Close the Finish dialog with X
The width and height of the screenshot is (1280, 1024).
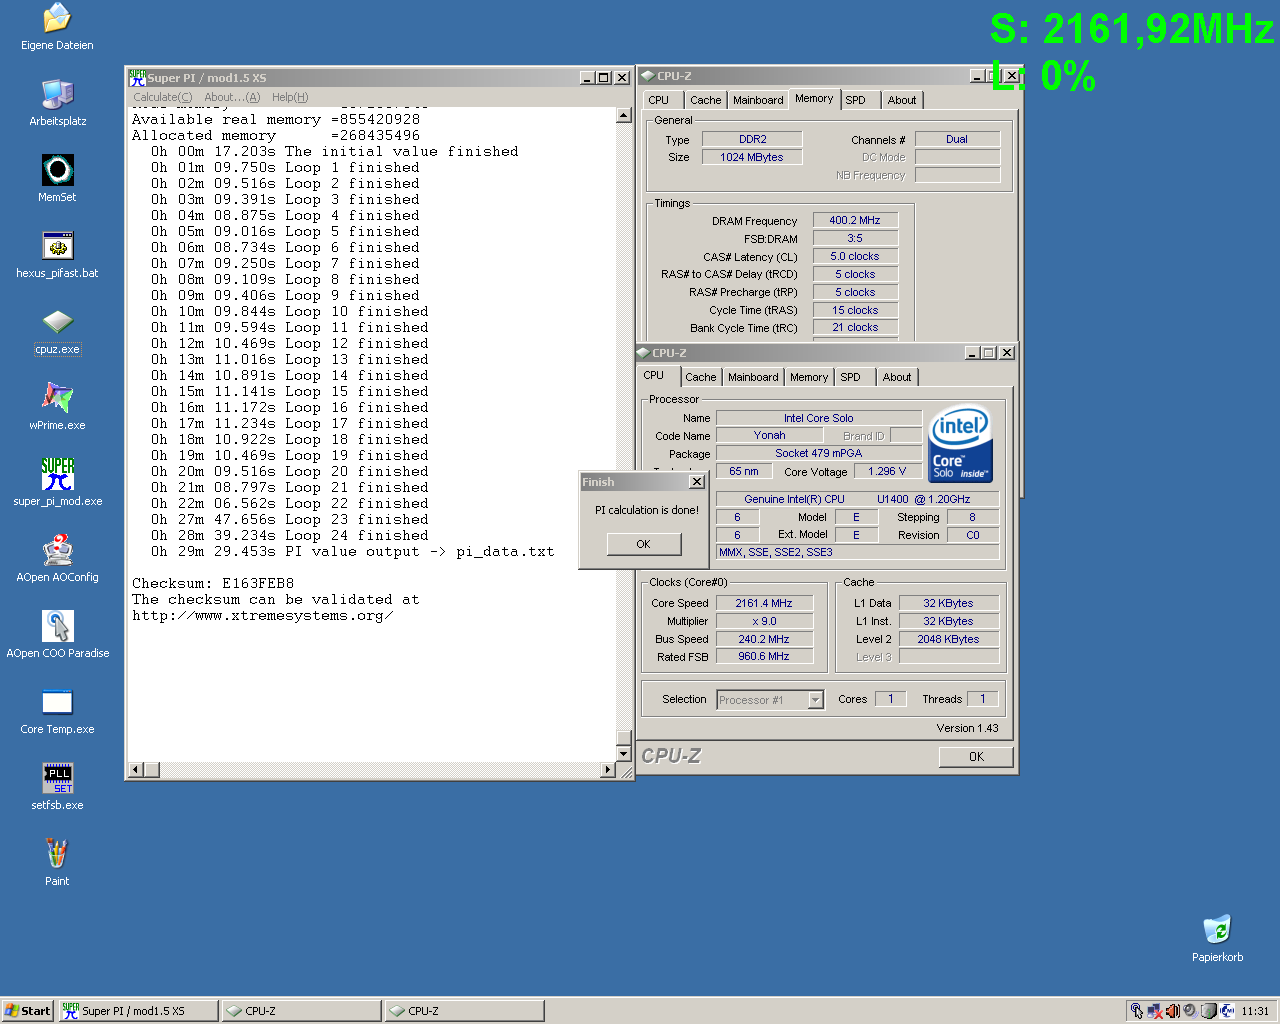[x=697, y=482]
